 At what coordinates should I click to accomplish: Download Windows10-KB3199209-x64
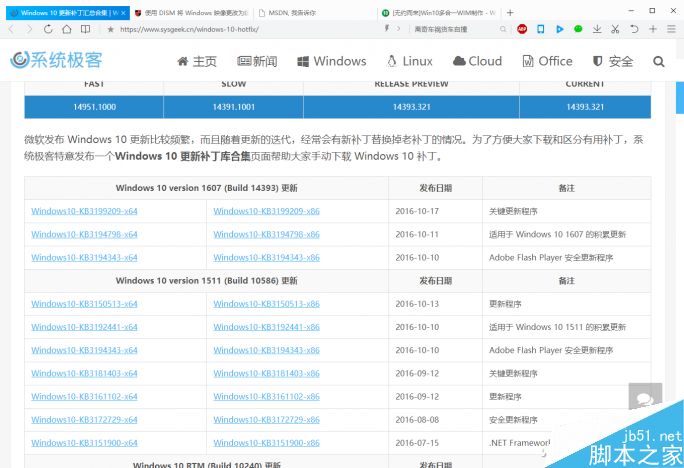click(x=84, y=211)
